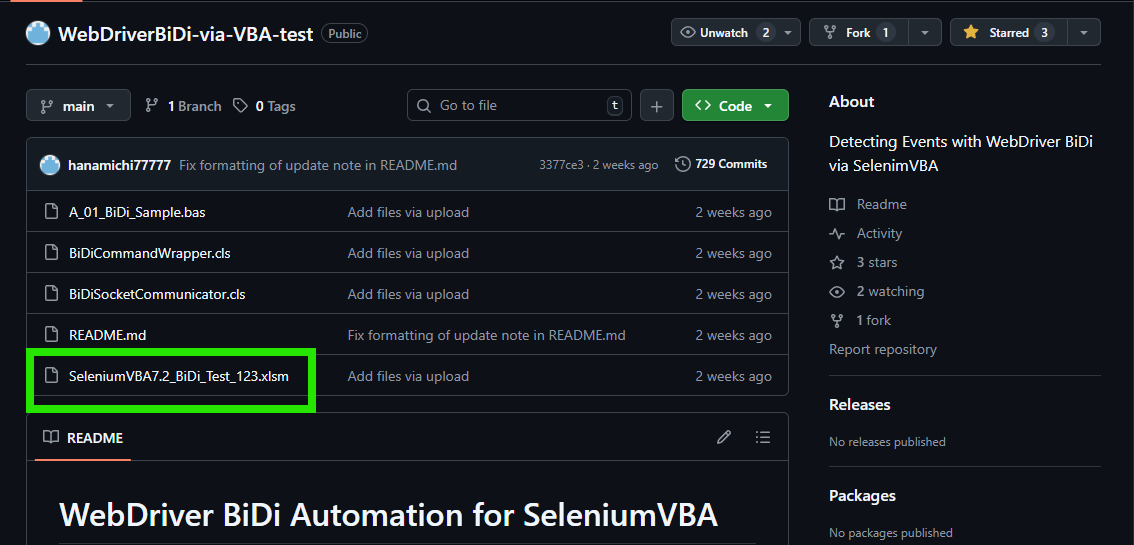Open the Packages heading link
Image resolution: width=1134 pixels, height=545 pixels.
click(x=862, y=496)
